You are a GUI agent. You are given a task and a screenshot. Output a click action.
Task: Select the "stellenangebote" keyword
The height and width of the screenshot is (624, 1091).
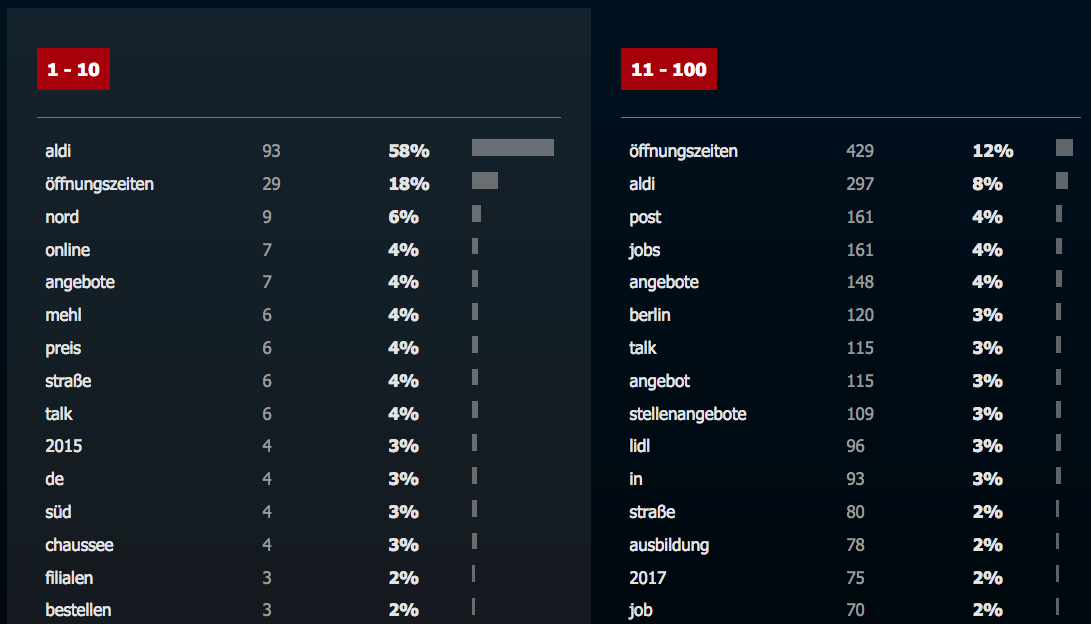(x=687, y=414)
